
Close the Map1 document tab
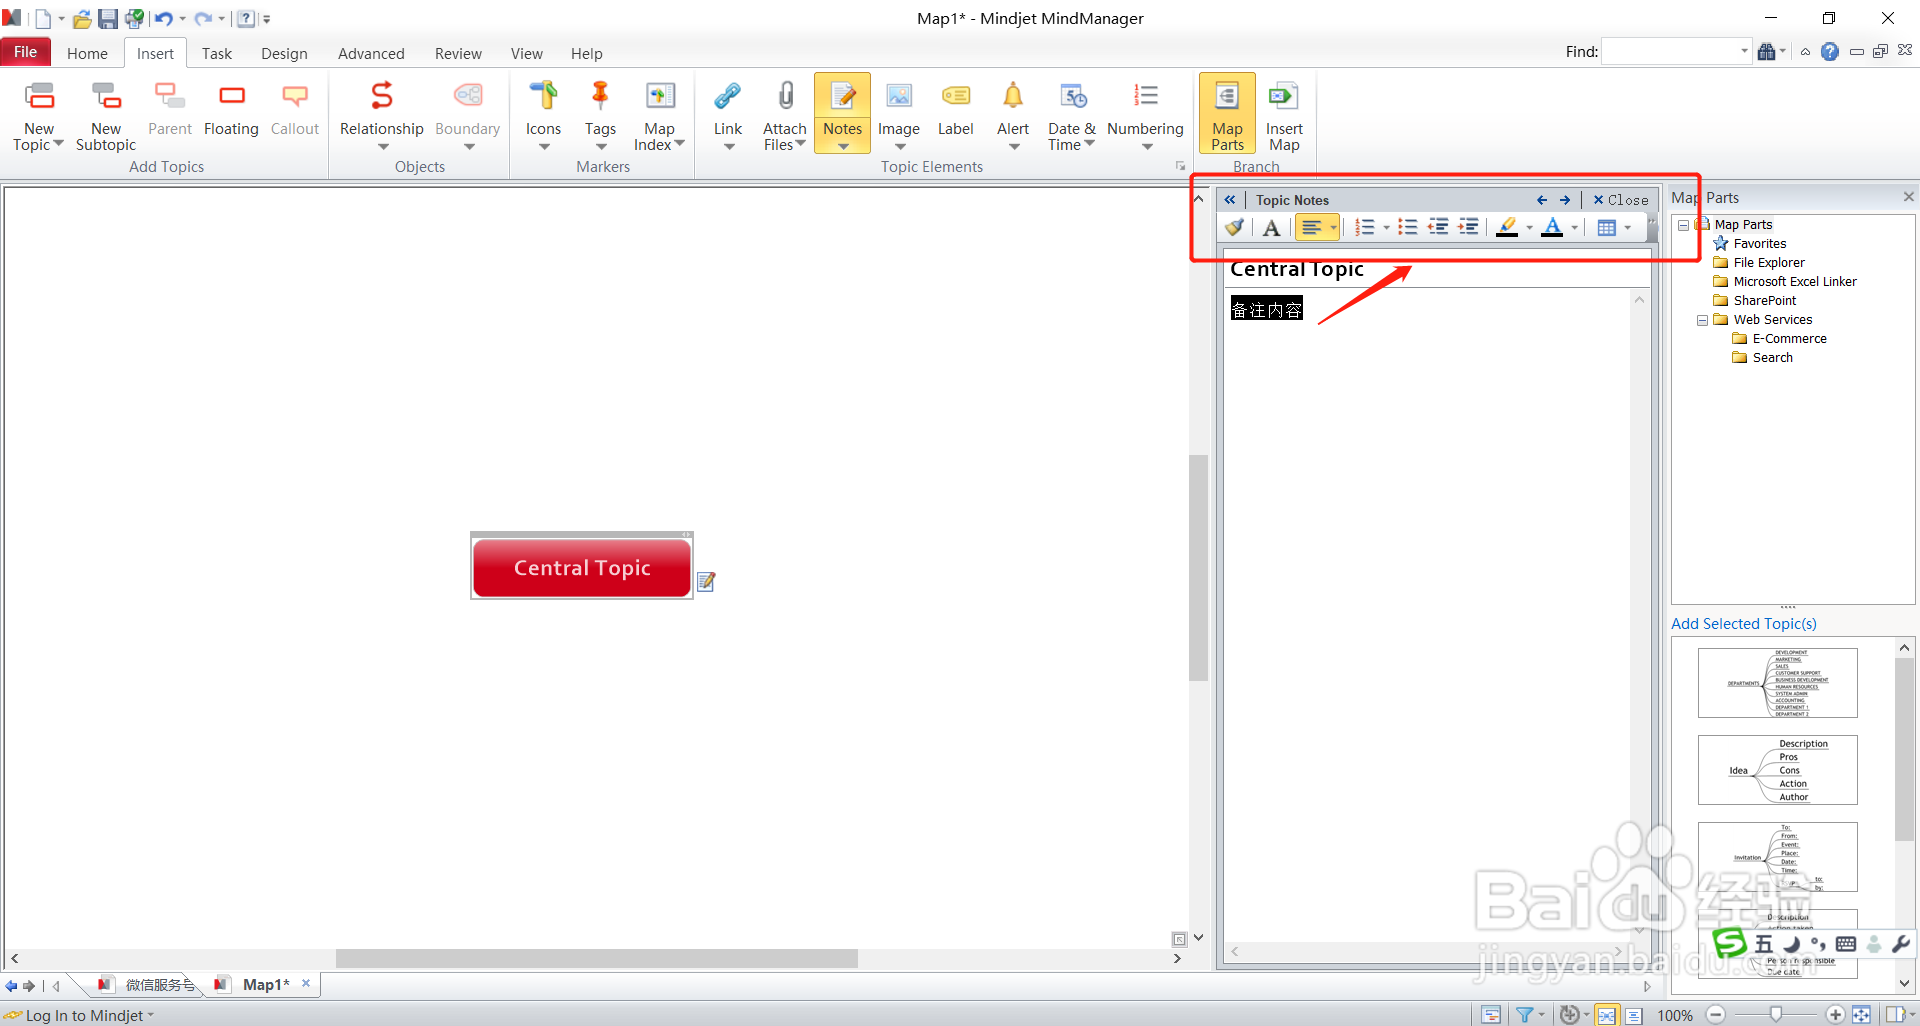(306, 984)
